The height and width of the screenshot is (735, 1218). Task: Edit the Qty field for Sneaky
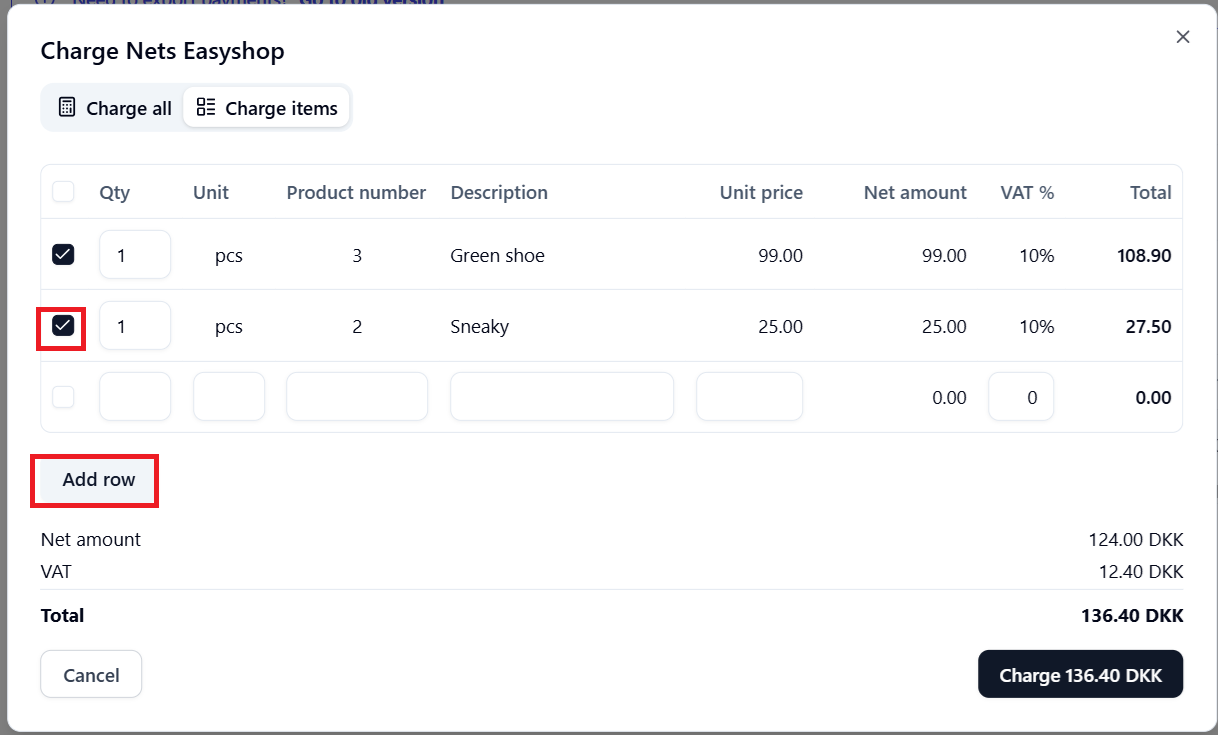click(135, 326)
